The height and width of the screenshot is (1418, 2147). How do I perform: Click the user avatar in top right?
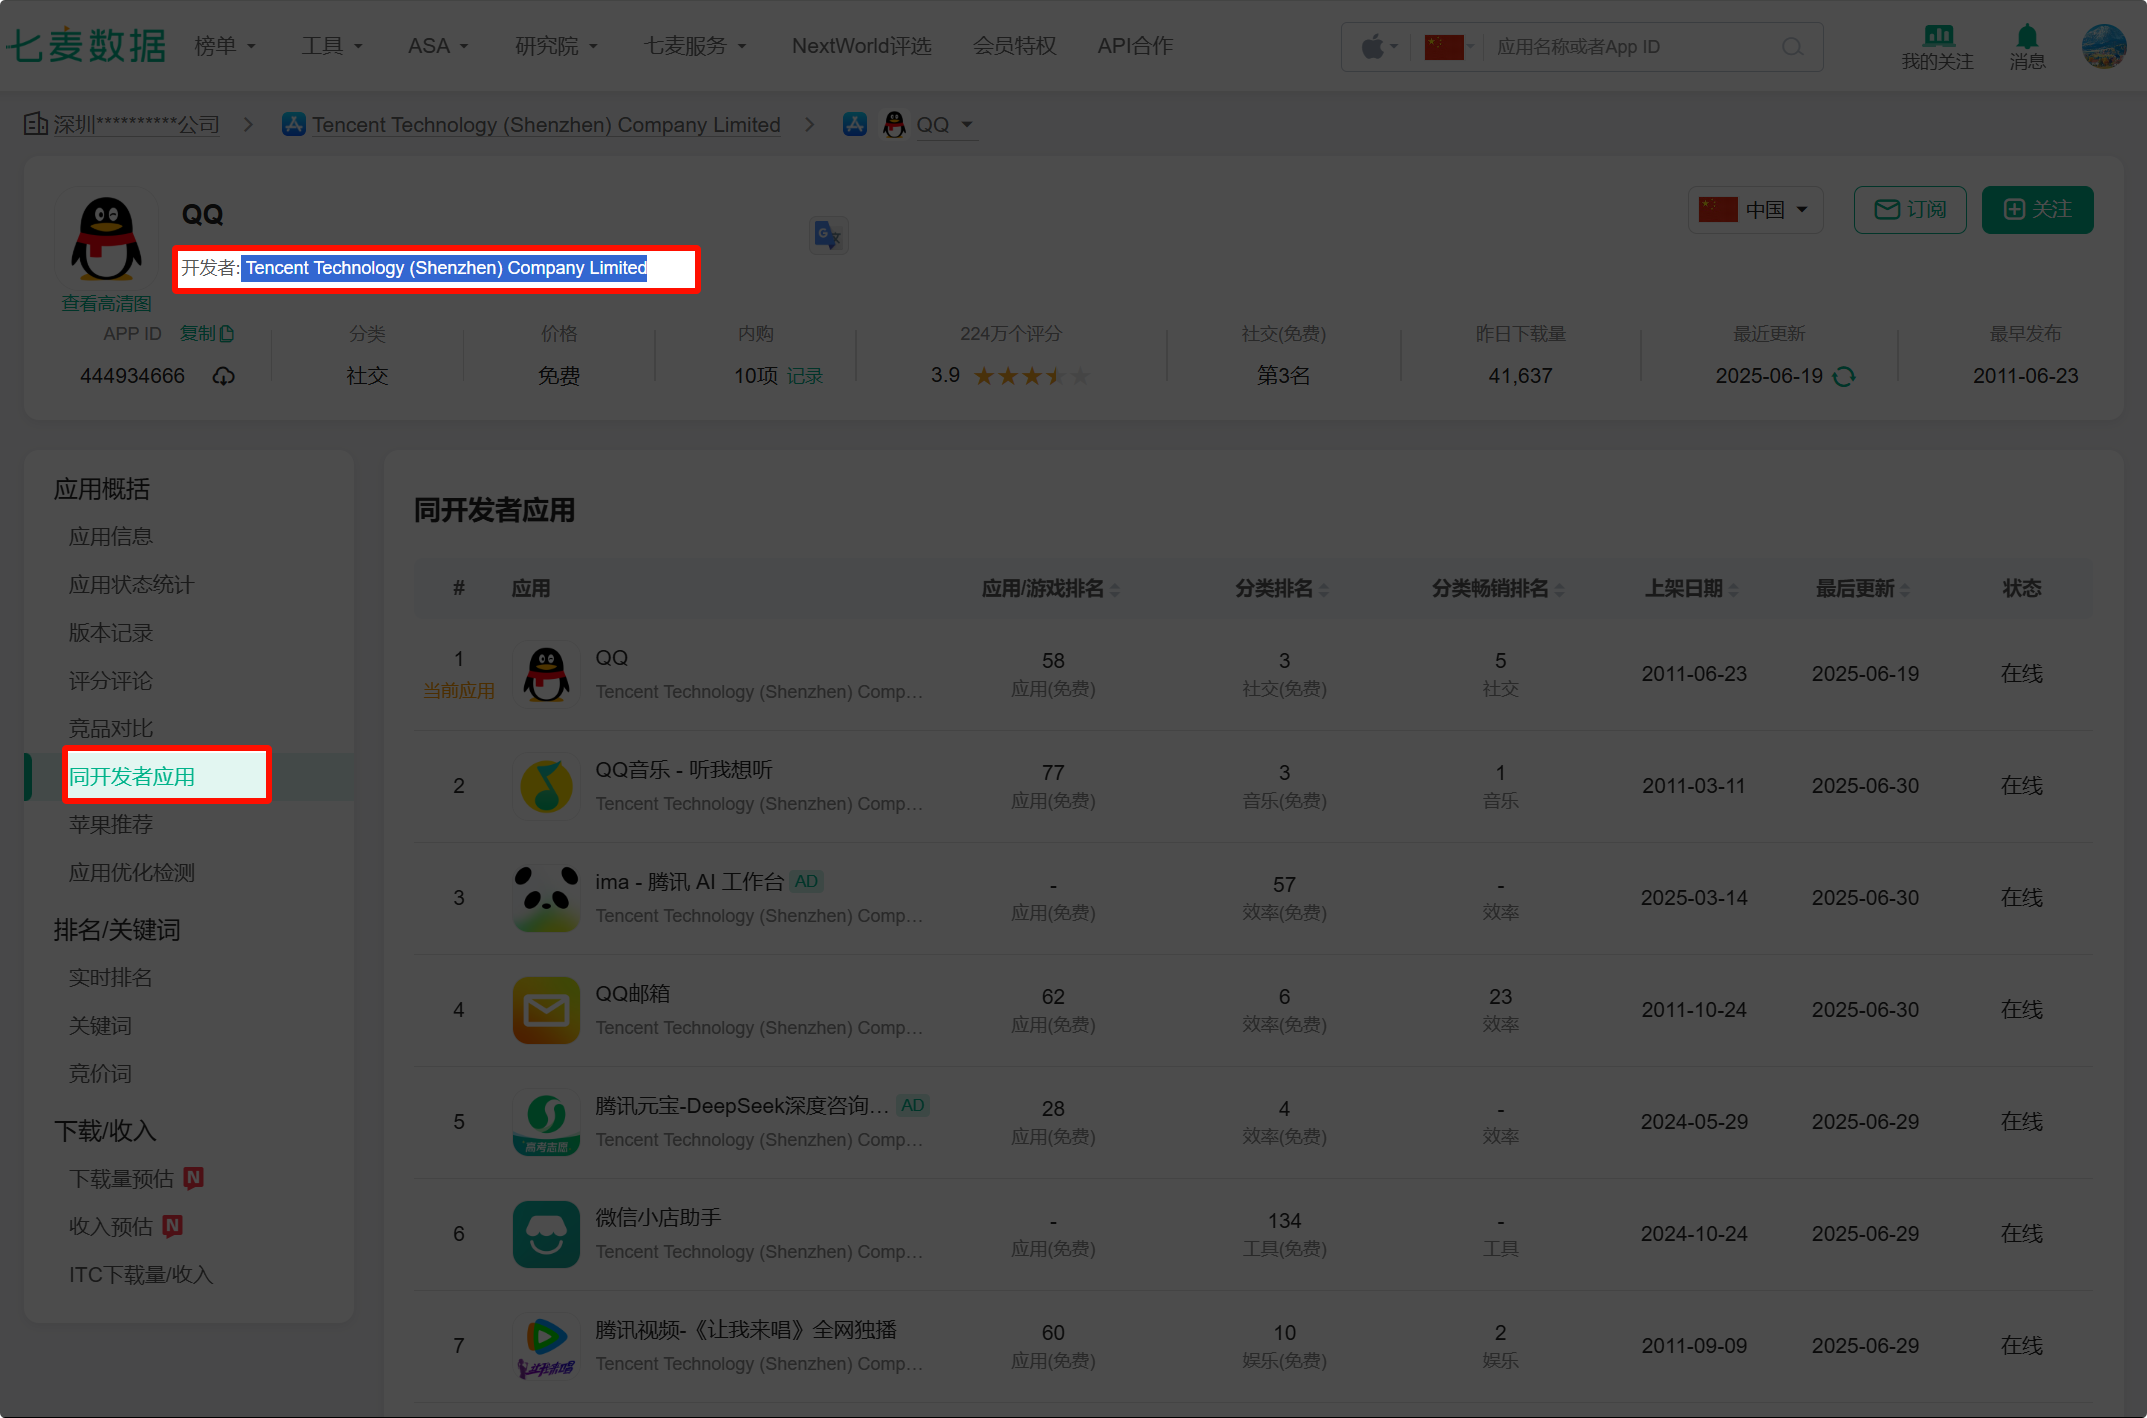(2103, 46)
